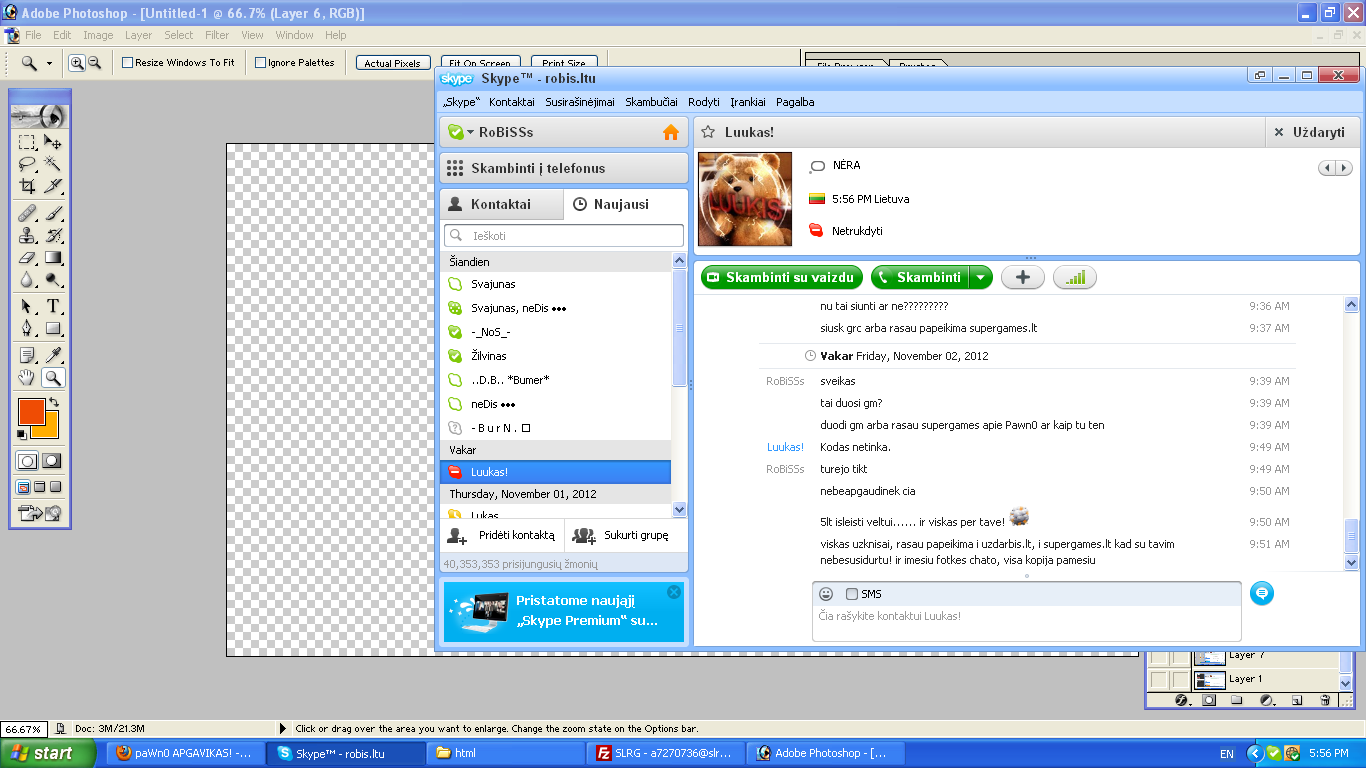
Task: Create a new layer in Layers panel
Action: [x=1296, y=701]
